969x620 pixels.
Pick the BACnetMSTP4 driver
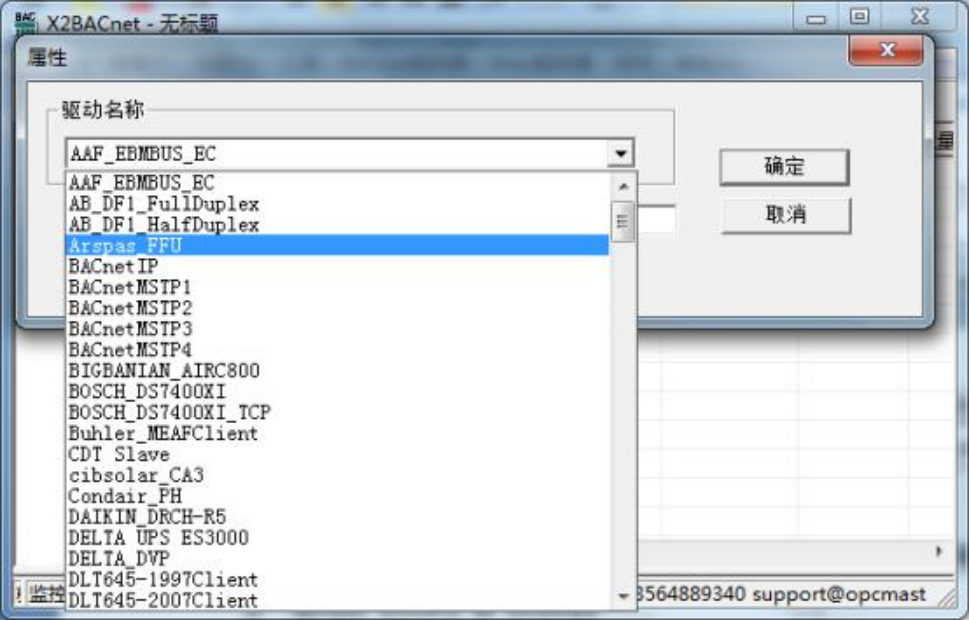pyautogui.click(x=337, y=350)
